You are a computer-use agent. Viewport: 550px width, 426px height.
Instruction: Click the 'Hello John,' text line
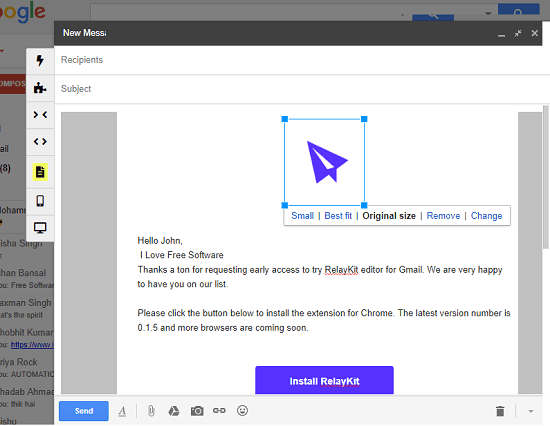coord(160,241)
